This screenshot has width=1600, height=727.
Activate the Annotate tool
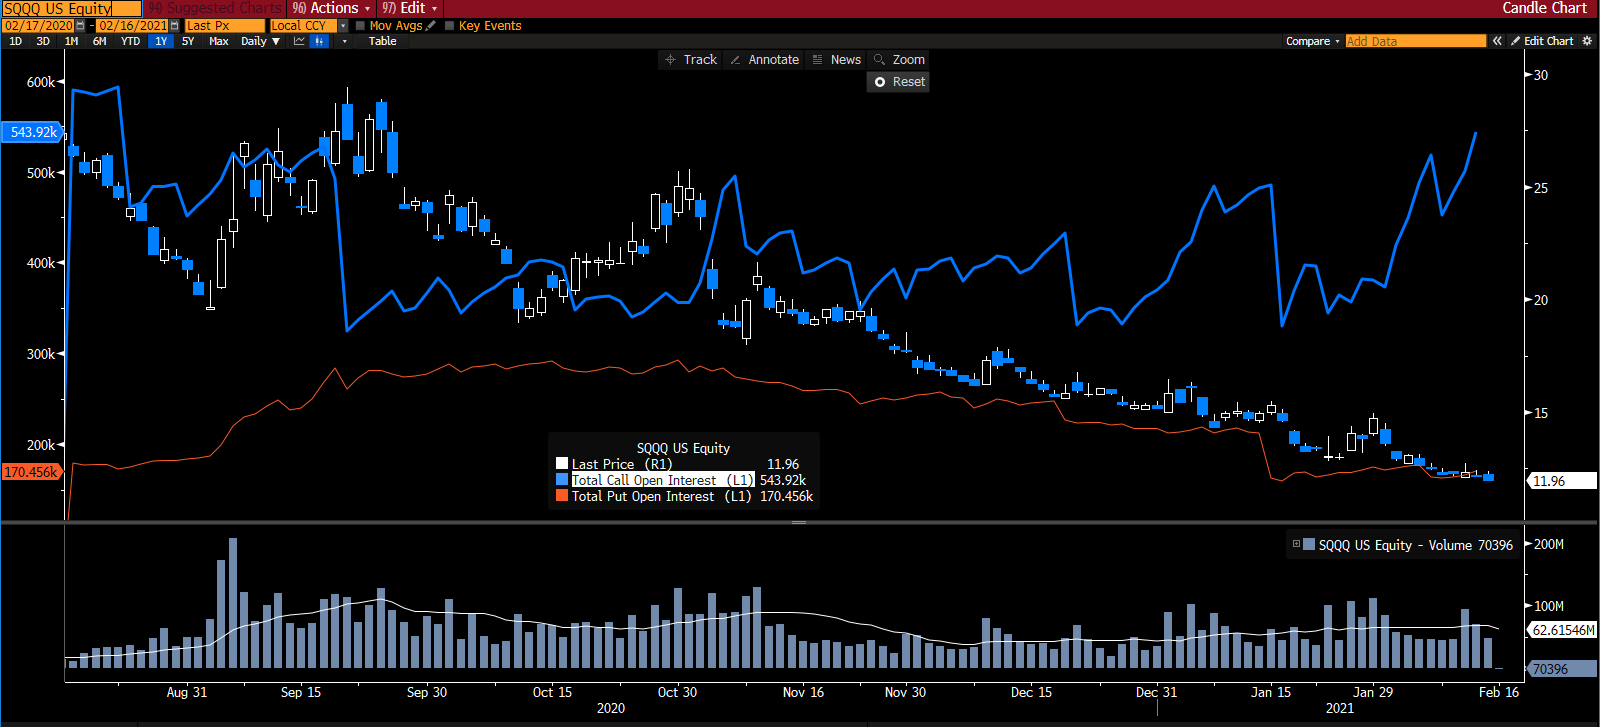point(764,60)
